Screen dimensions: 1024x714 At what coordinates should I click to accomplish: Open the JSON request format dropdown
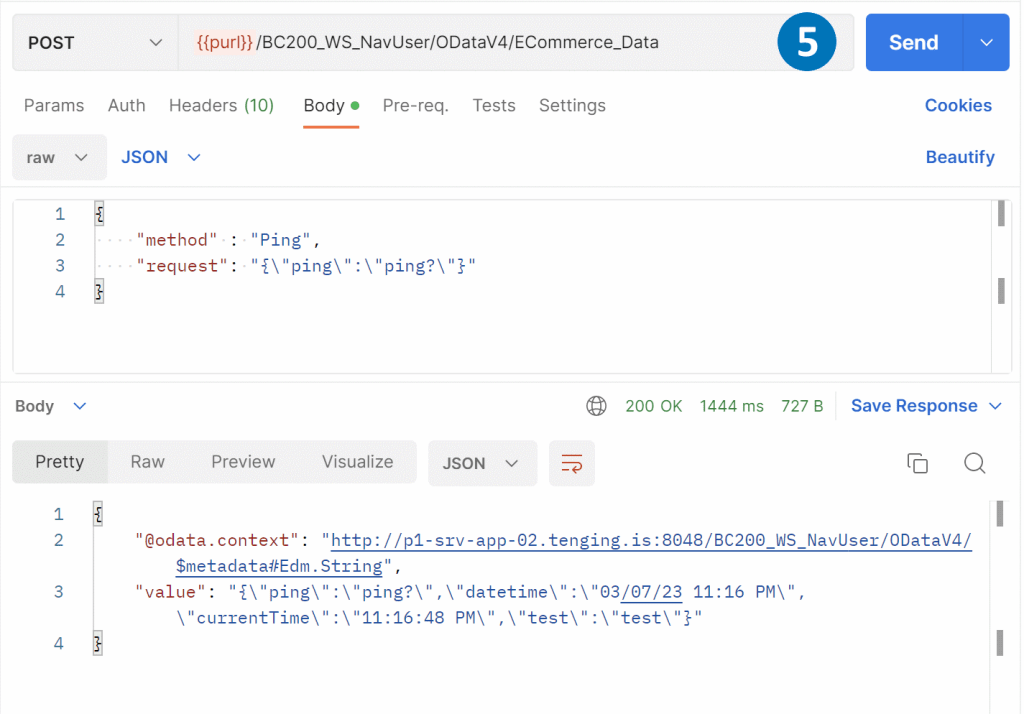[161, 158]
